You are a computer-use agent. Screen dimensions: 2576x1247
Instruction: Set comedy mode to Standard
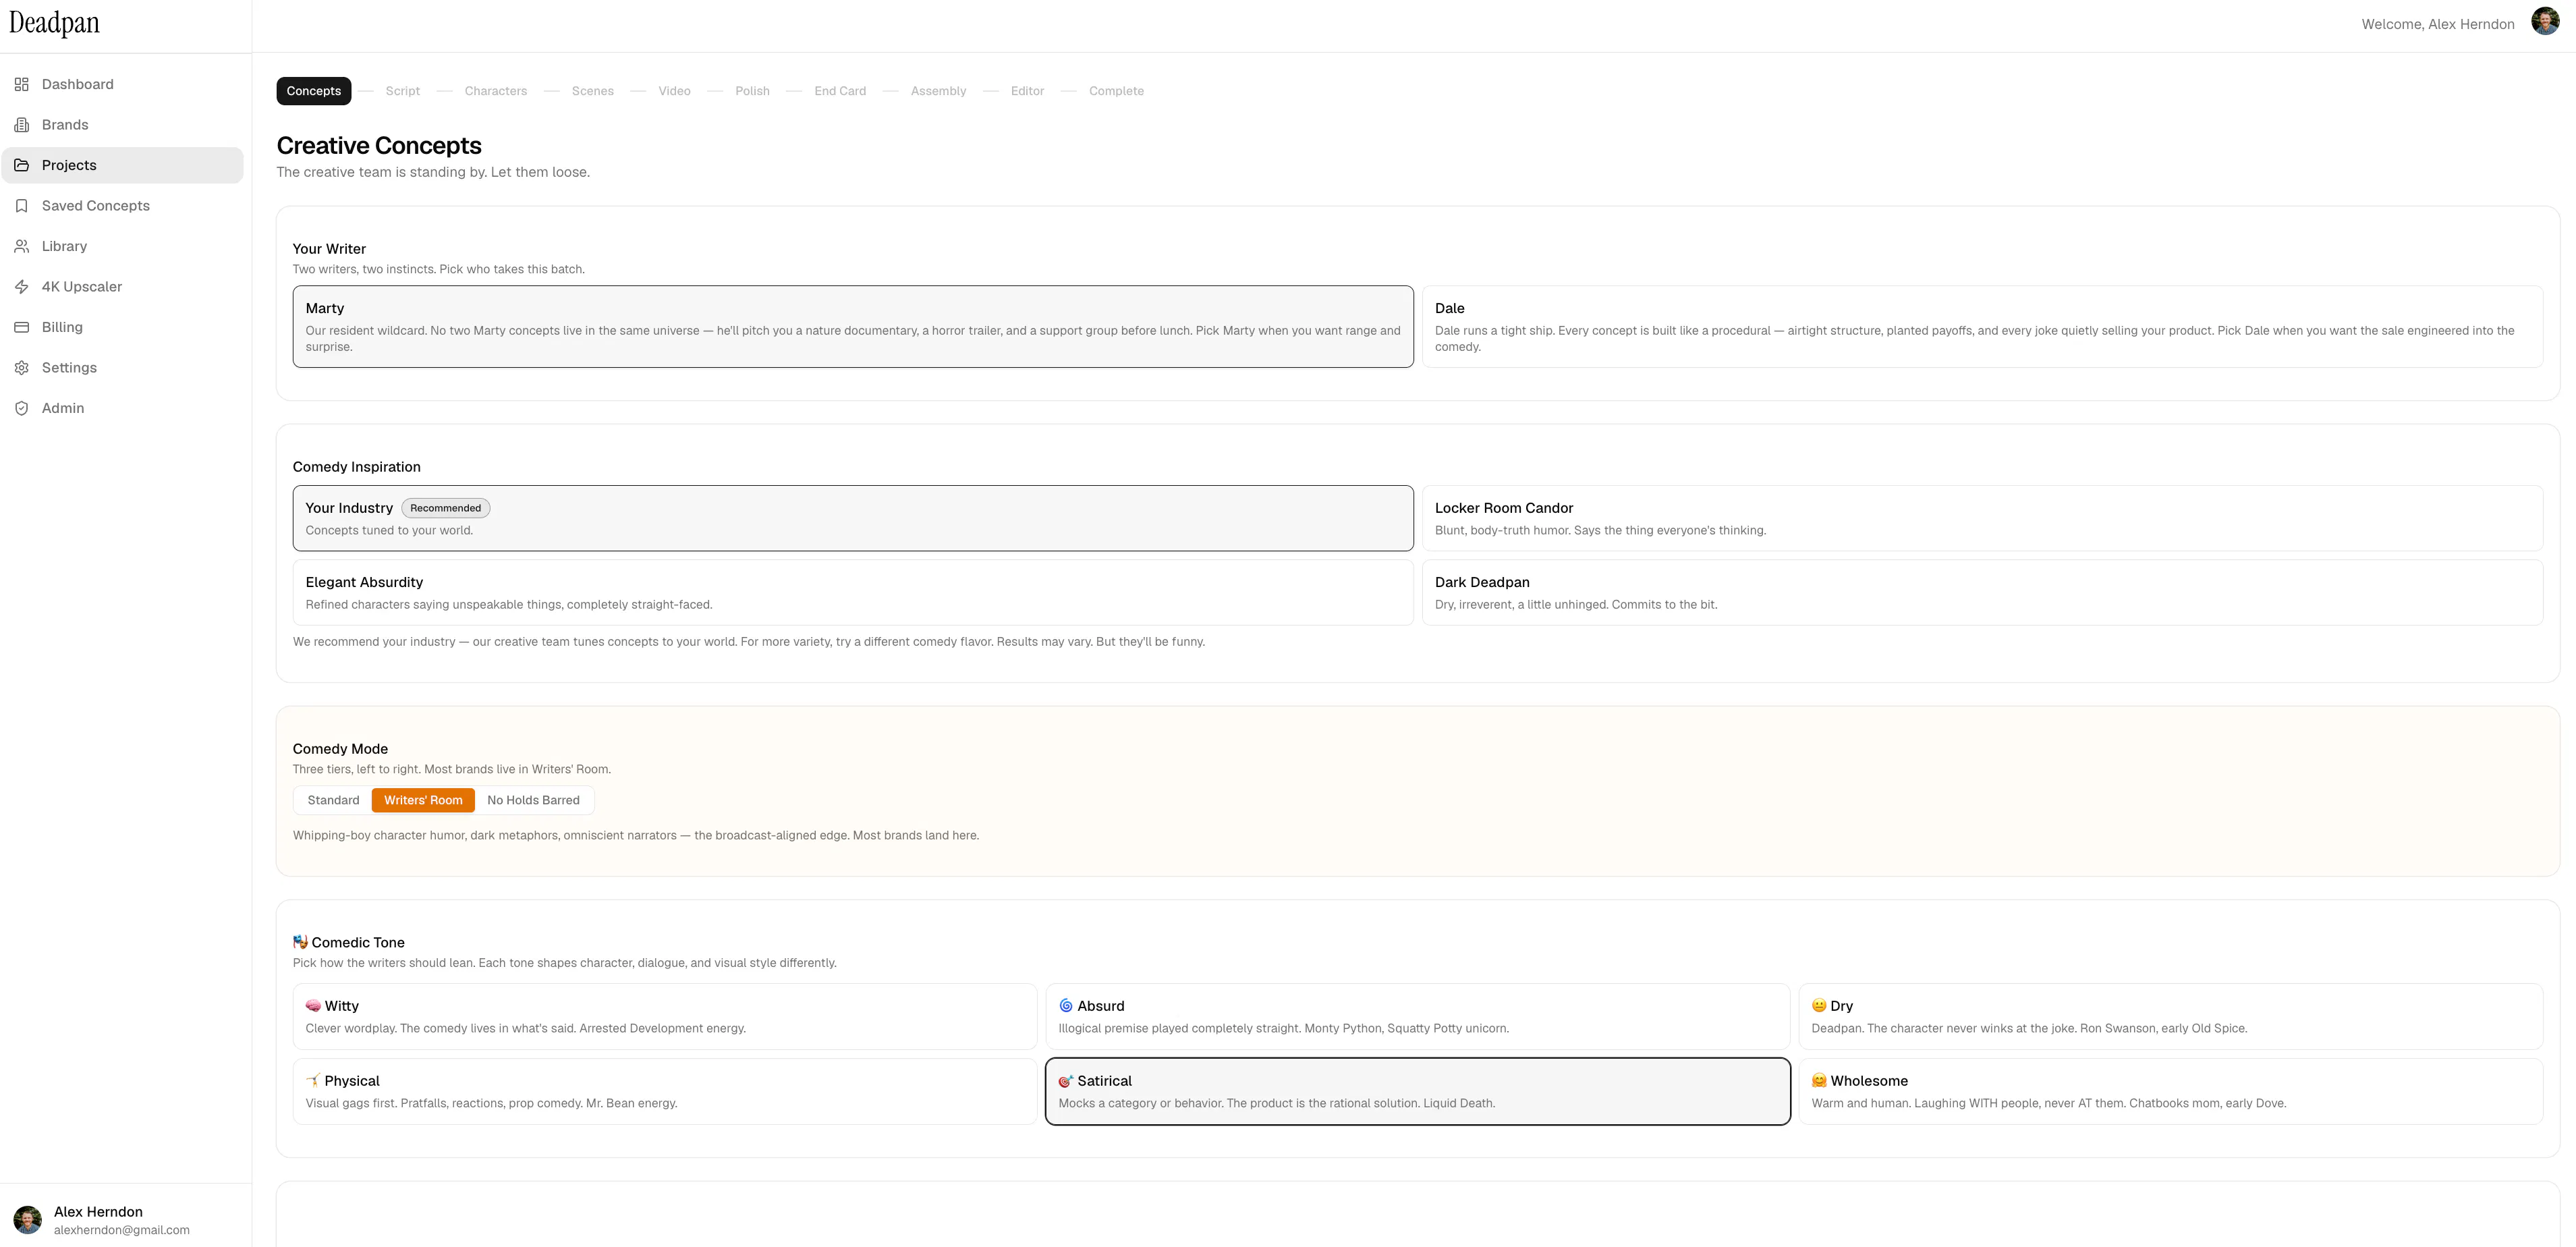coord(333,800)
